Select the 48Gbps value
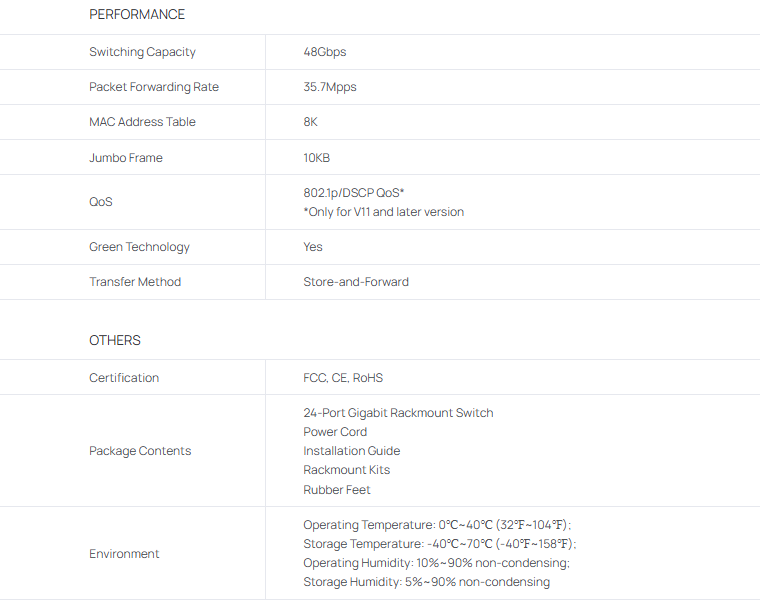This screenshot has width=761, height=608. pyautogui.click(x=324, y=52)
